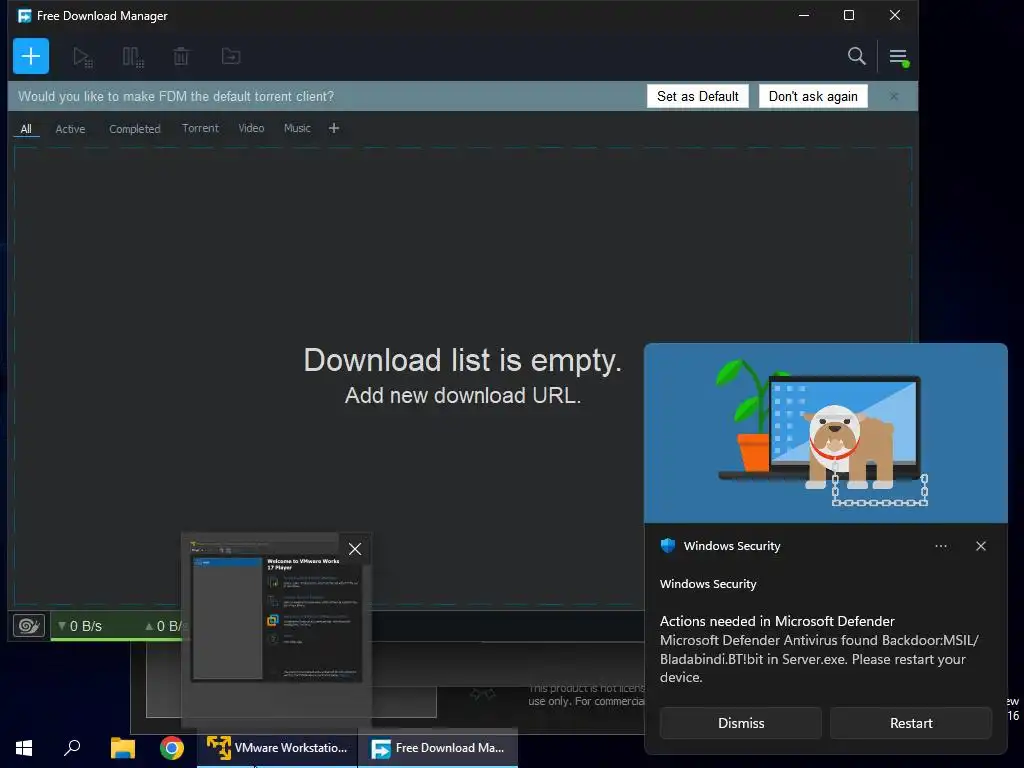The height and width of the screenshot is (768, 1024).
Task: Open the download speed 0 B/s indicator
Action: pyautogui.click(x=80, y=626)
